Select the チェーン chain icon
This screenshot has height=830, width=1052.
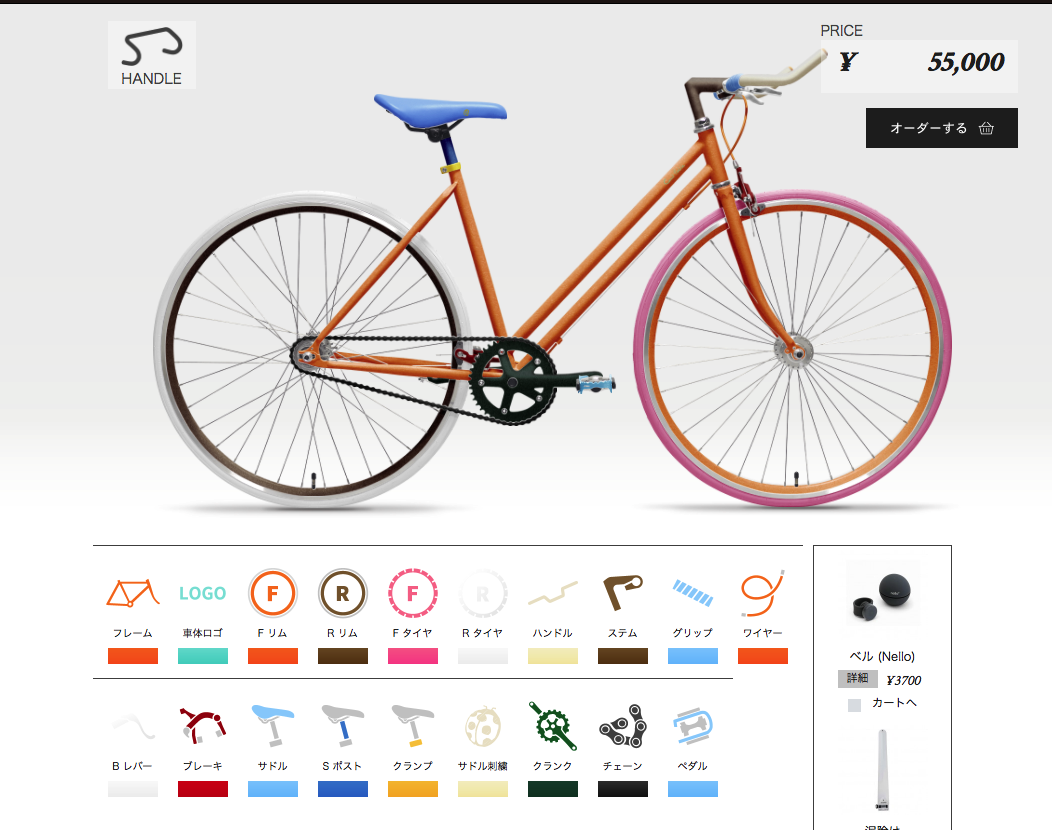(623, 726)
